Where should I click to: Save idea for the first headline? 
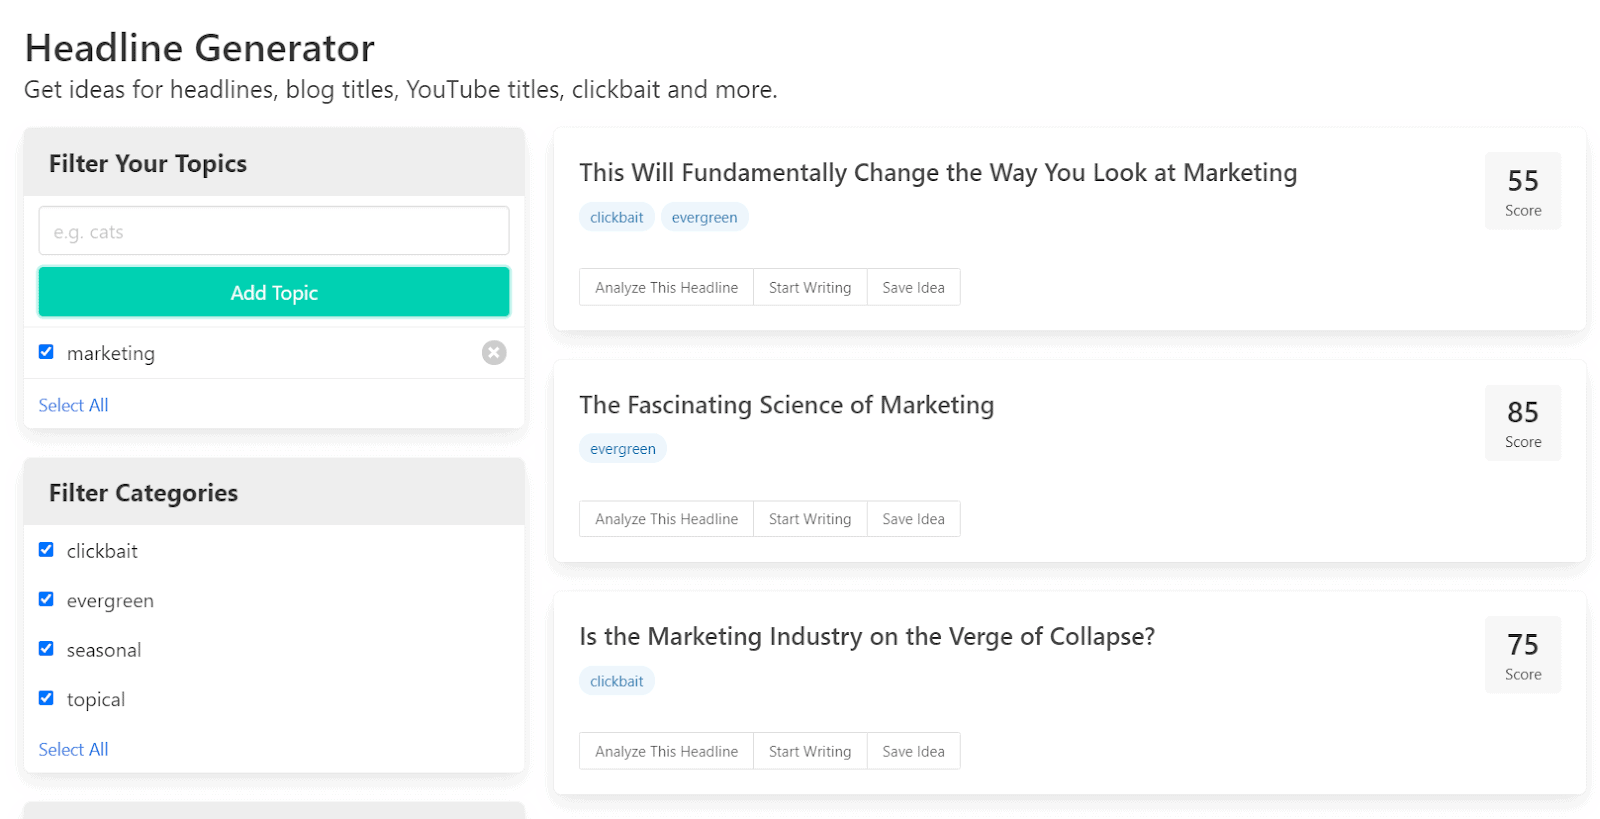tap(913, 287)
